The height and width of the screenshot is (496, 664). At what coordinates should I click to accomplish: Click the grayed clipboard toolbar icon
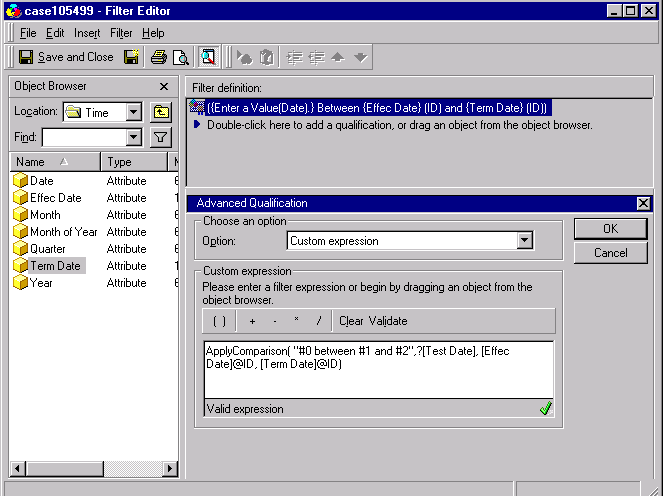coord(267,57)
